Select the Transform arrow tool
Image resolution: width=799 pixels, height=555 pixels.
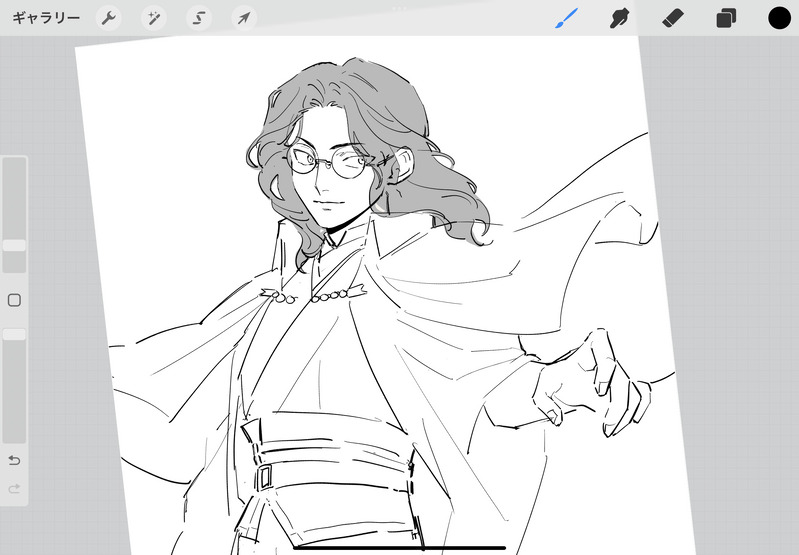pyautogui.click(x=244, y=18)
